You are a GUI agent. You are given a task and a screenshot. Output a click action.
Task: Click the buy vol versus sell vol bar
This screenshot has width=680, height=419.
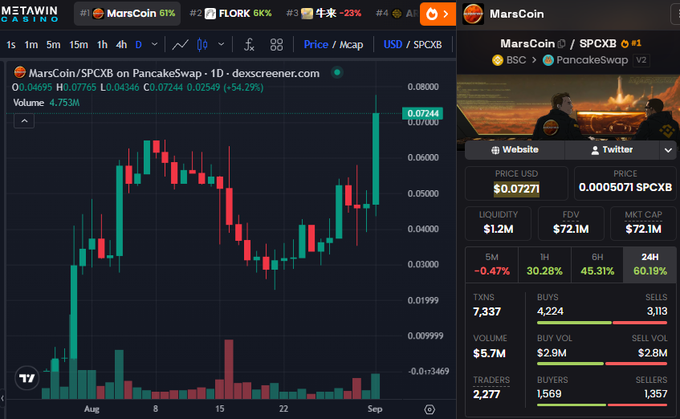point(602,363)
